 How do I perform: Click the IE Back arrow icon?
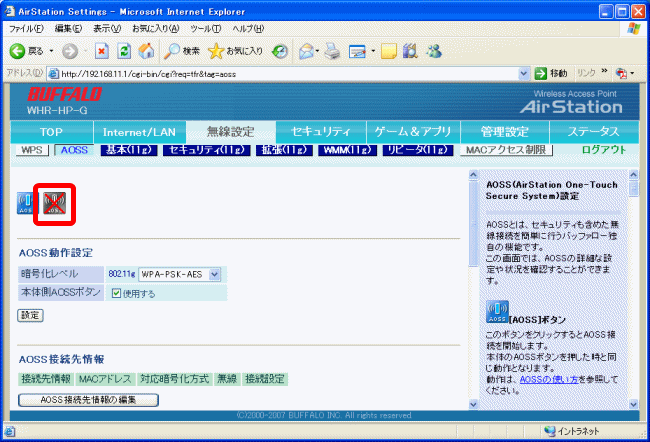click(x=17, y=51)
